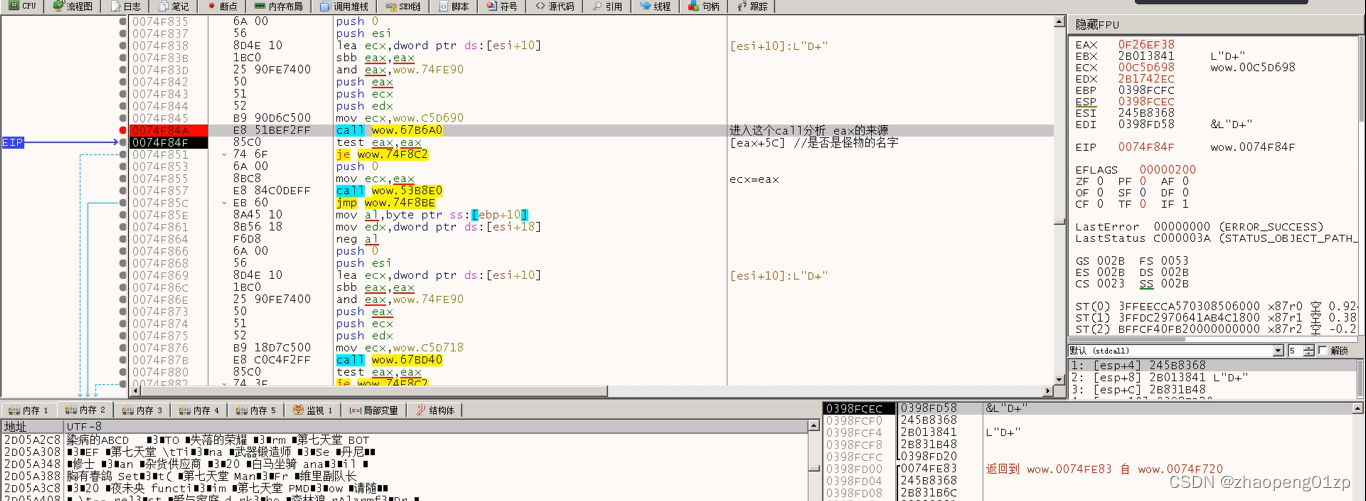The width and height of the screenshot is (1366, 501).
Task: Open the 引用 references tab
Action: (606, 6)
